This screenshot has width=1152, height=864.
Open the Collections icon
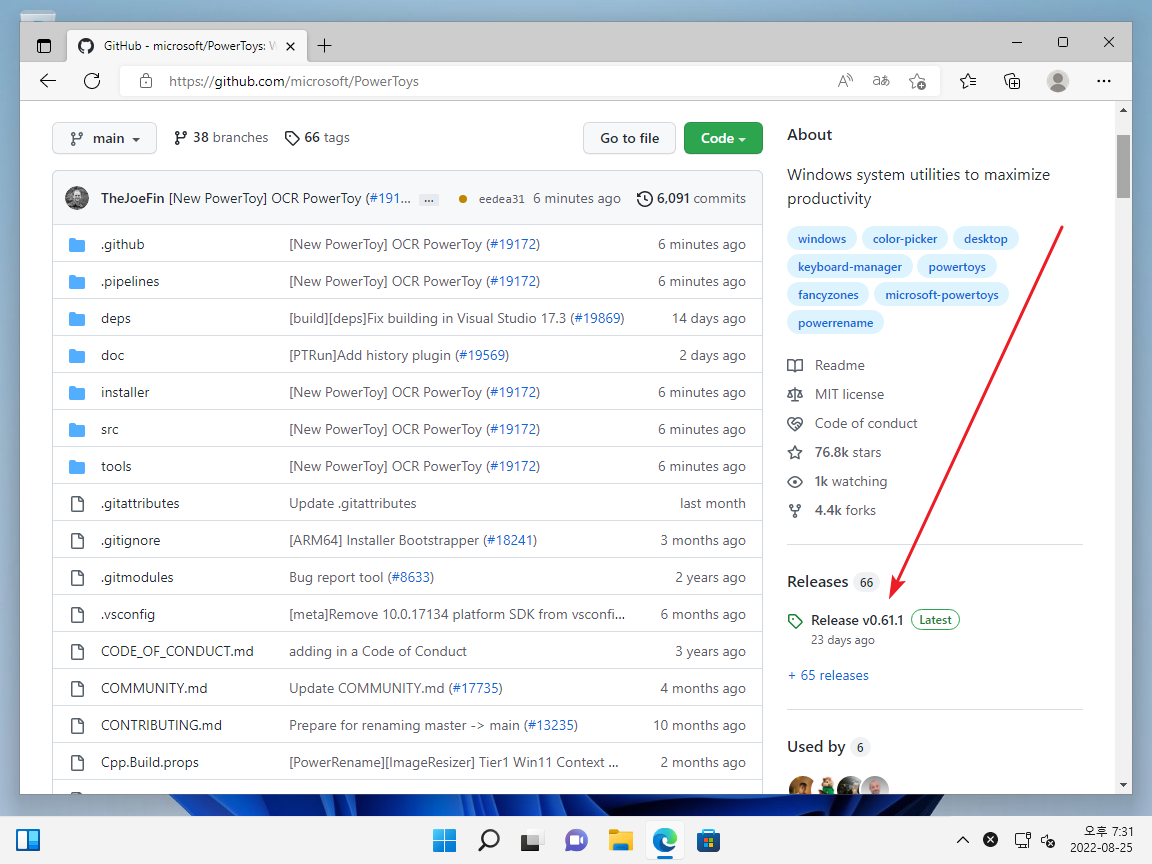pyautogui.click(x=1012, y=81)
